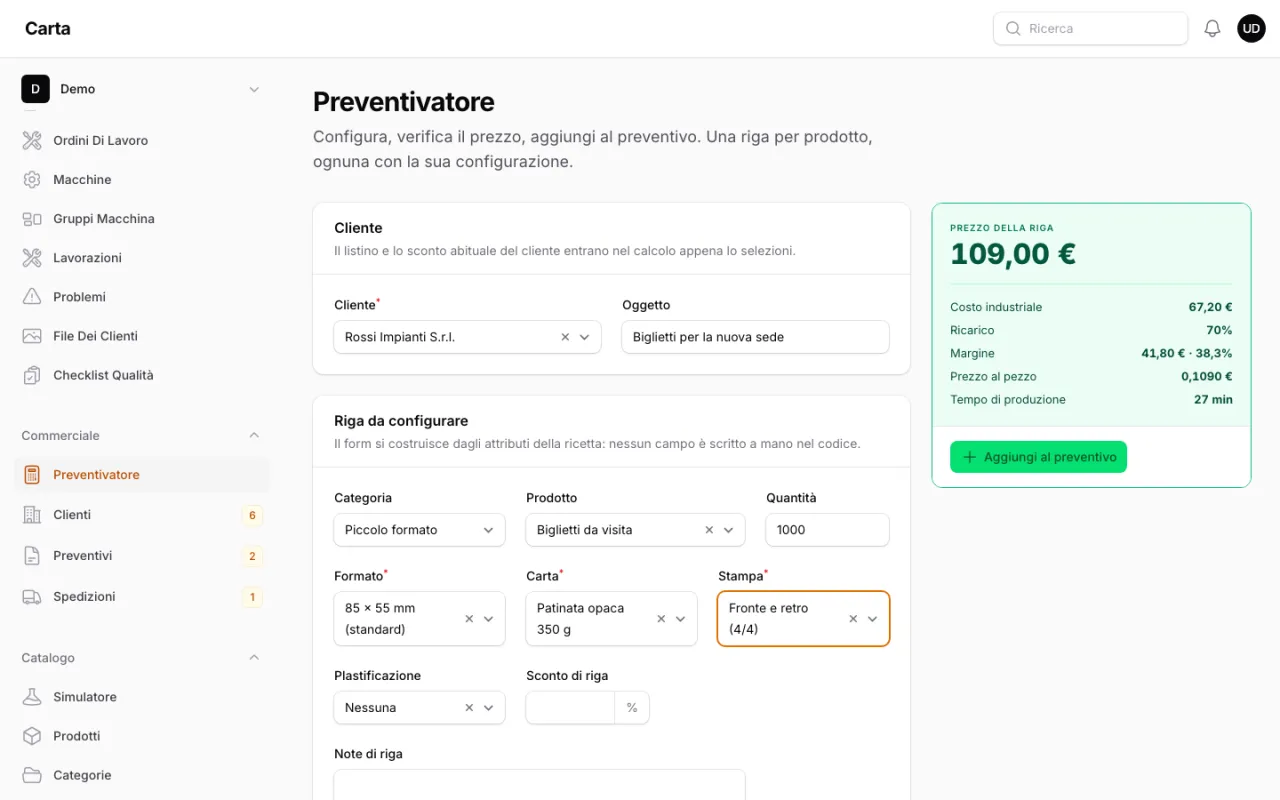Click the Preventivi document icon
Screen dimensions: 1280x800
(x=32, y=556)
